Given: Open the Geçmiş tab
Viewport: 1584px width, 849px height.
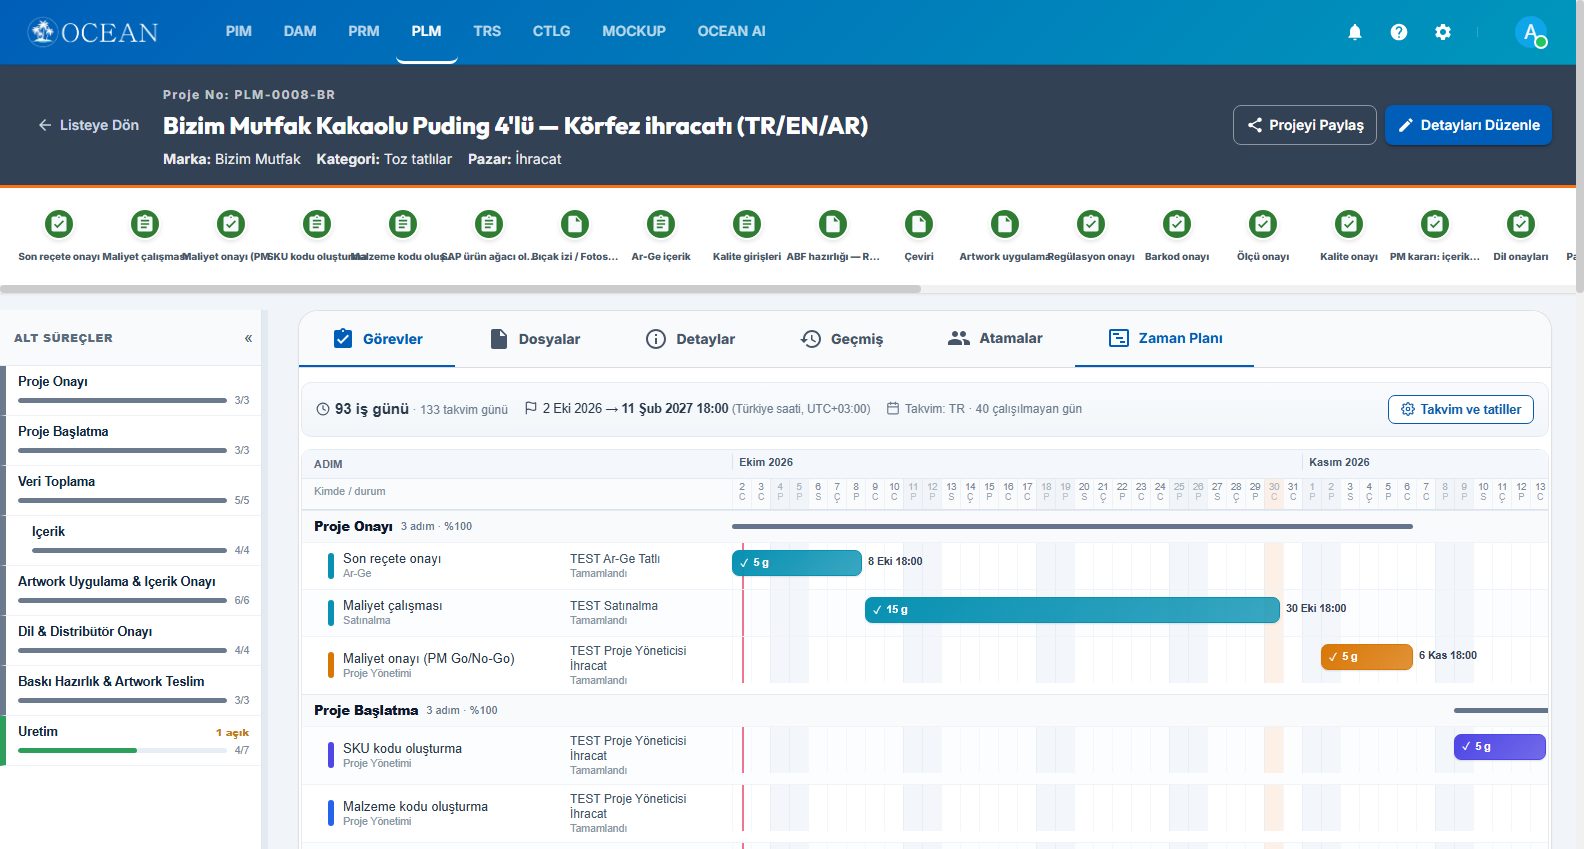Looking at the screenshot, I should pyautogui.click(x=842, y=339).
